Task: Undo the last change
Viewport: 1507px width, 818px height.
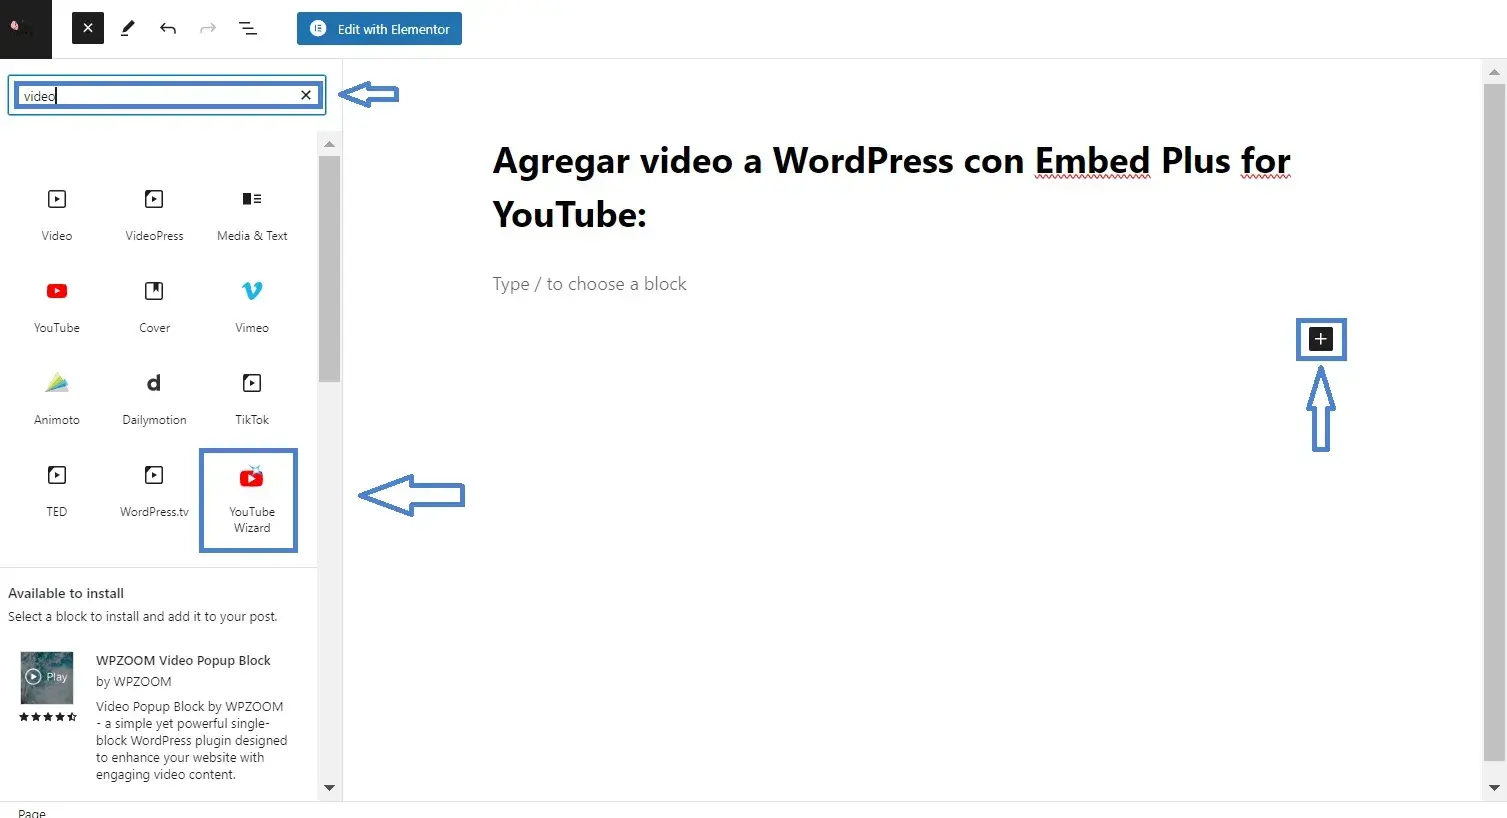Action: (168, 29)
